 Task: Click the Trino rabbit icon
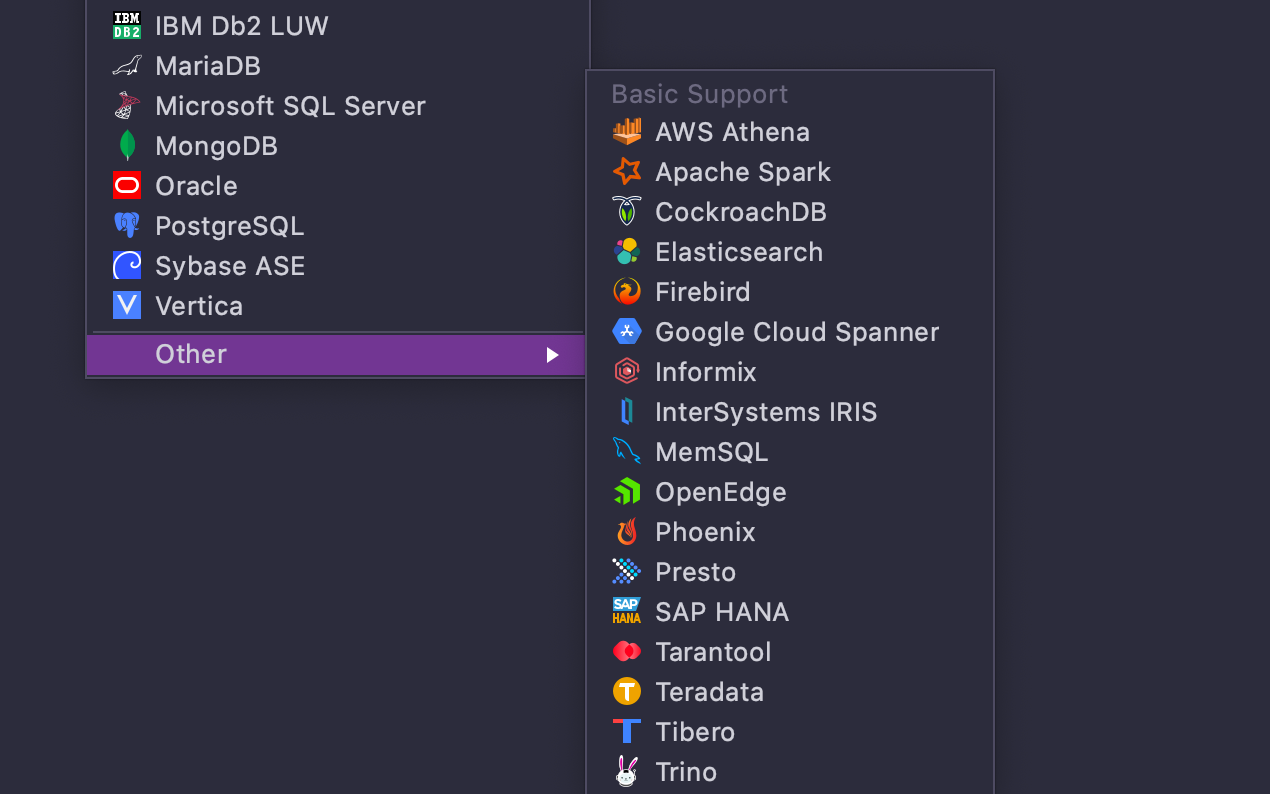click(x=627, y=771)
